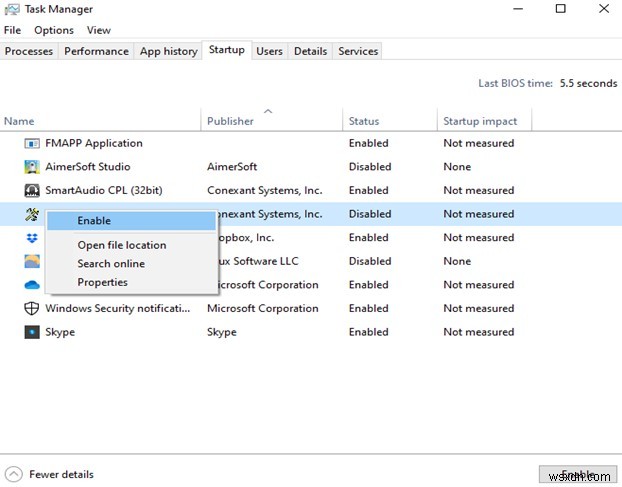Choose Properties in context menu

131,282
